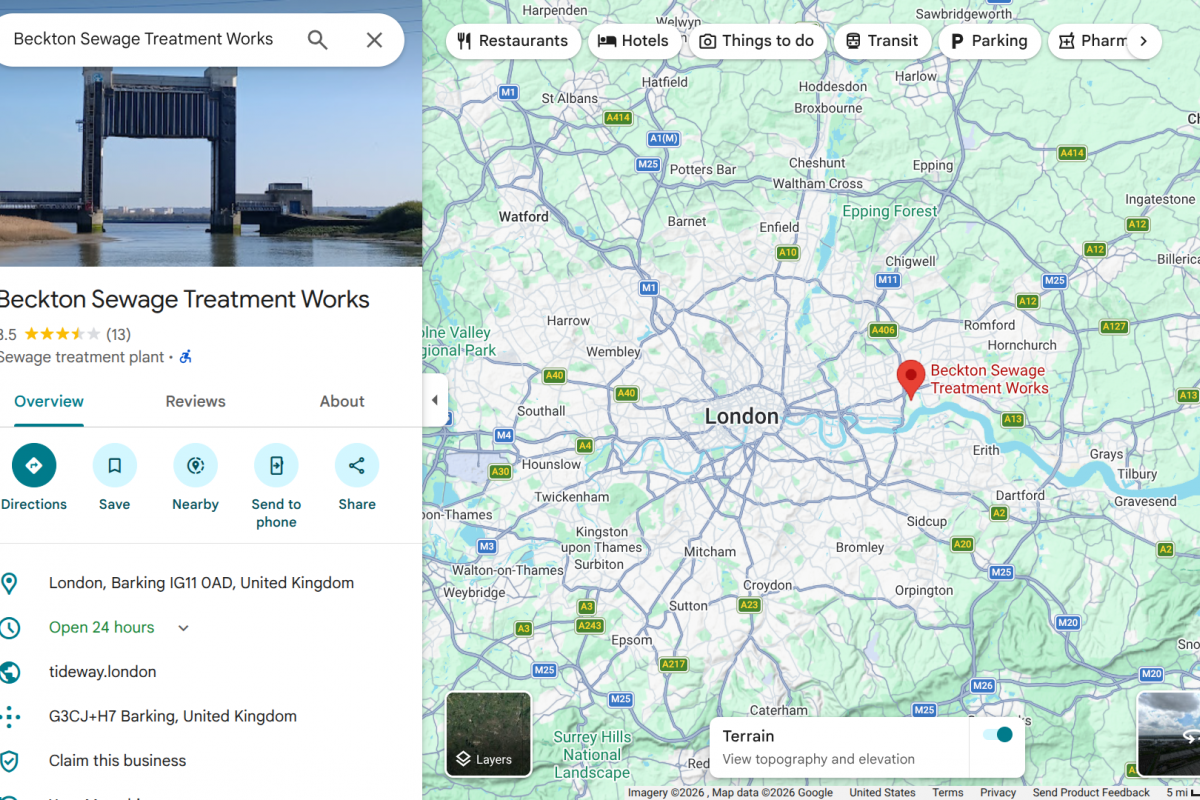Image resolution: width=1200 pixels, height=800 pixels.
Task: Select the Transit filter chip
Action: (881, 41)
